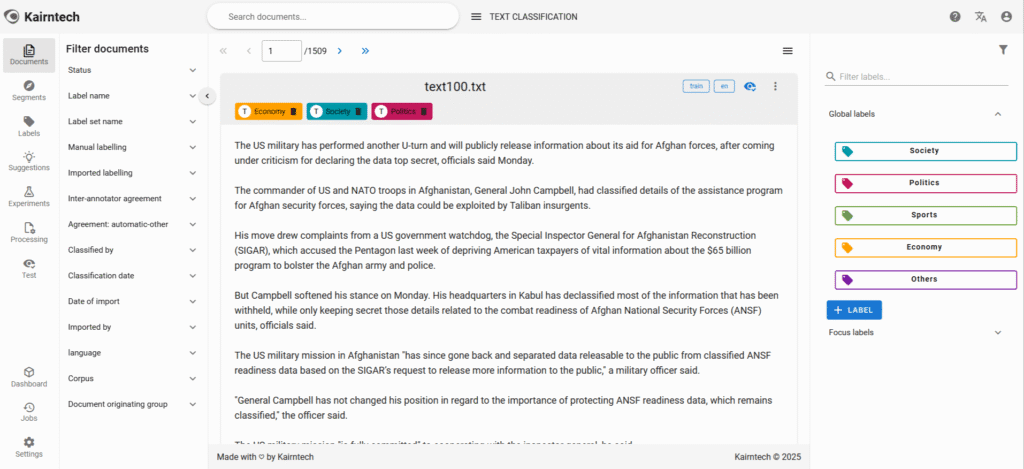Expand the Focus labels section
1024x469 pixels.
[997, 332]
